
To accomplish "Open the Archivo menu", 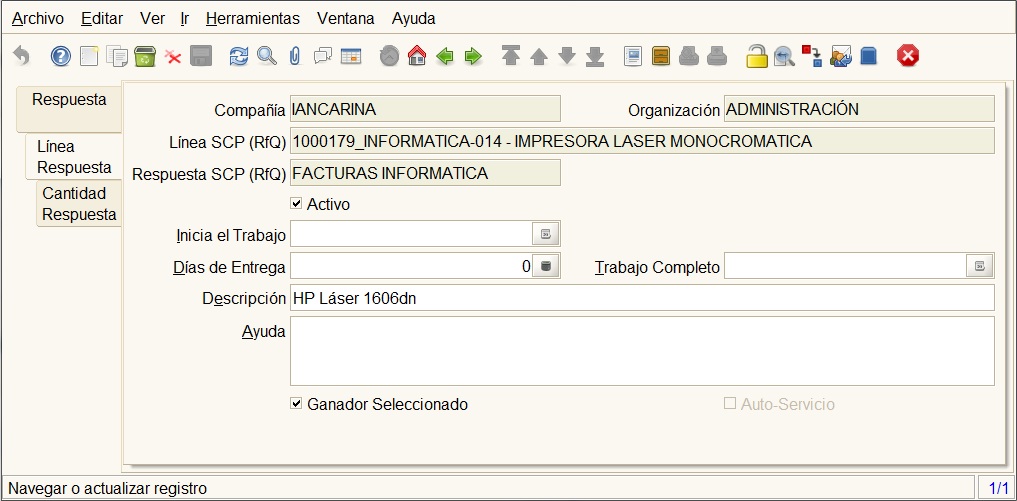I will (38, 19).
